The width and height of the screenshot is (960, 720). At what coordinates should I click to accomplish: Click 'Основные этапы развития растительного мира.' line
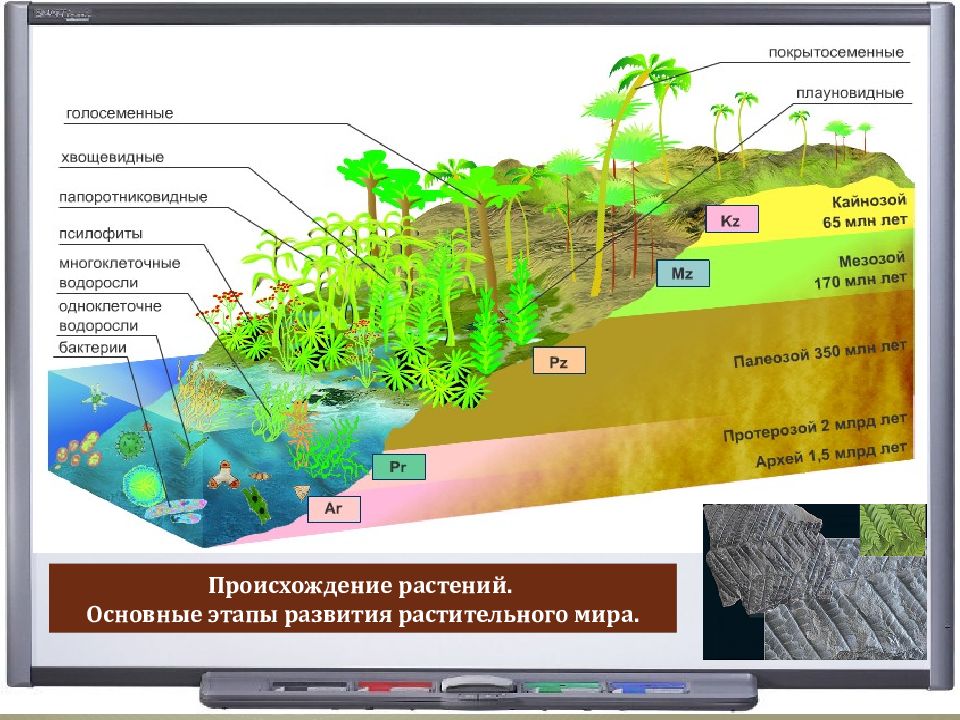pos(362,614)
